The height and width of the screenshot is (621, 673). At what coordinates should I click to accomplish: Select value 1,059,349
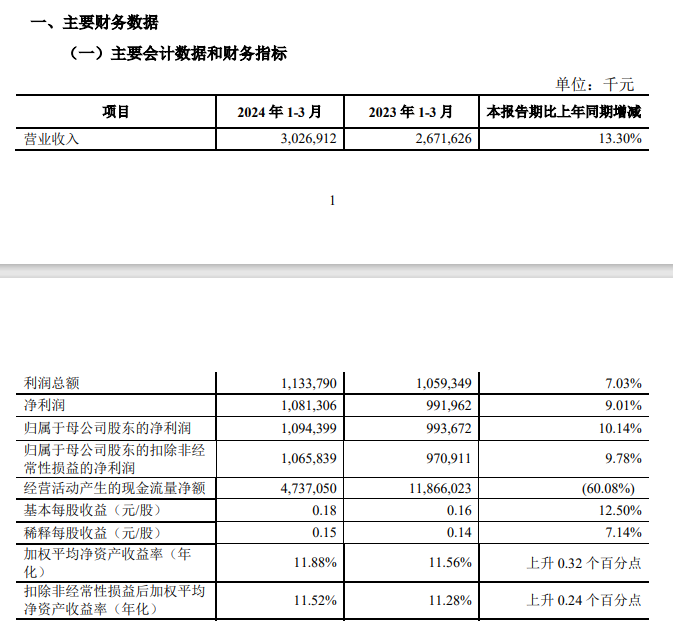coord(443,383)
